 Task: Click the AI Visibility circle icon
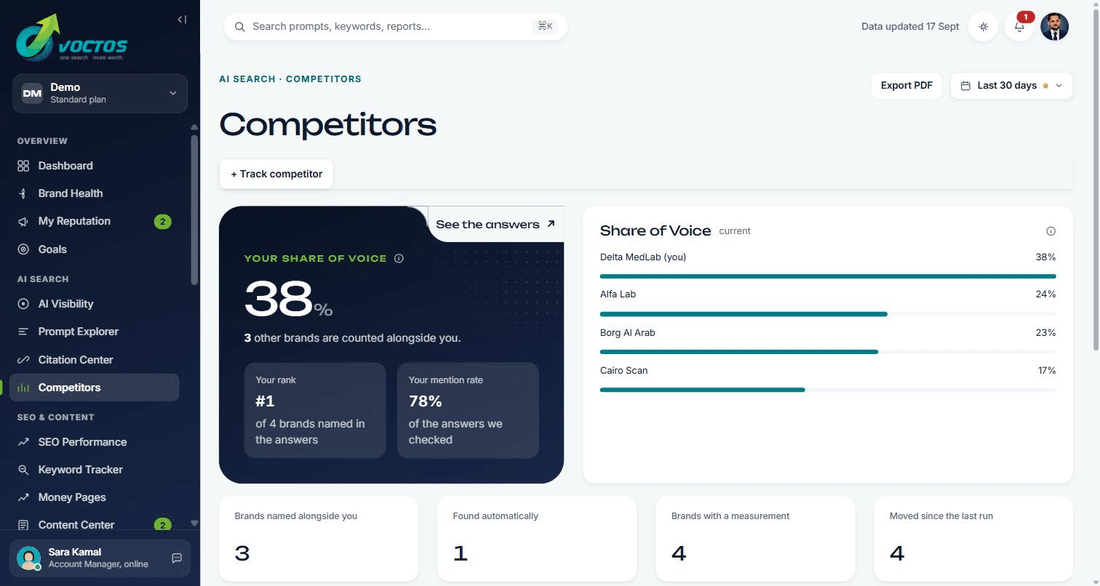point(23,304)
